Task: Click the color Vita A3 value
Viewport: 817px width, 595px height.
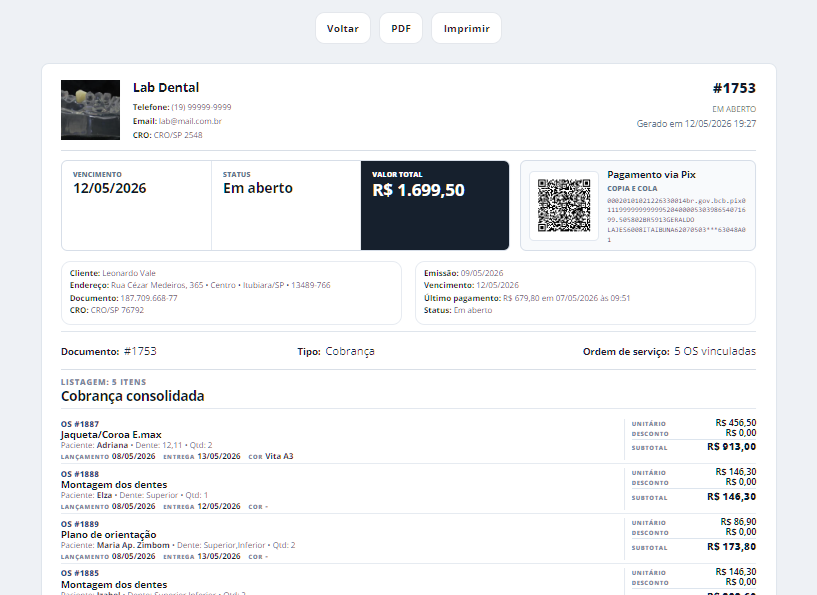Action: (279, 456)
